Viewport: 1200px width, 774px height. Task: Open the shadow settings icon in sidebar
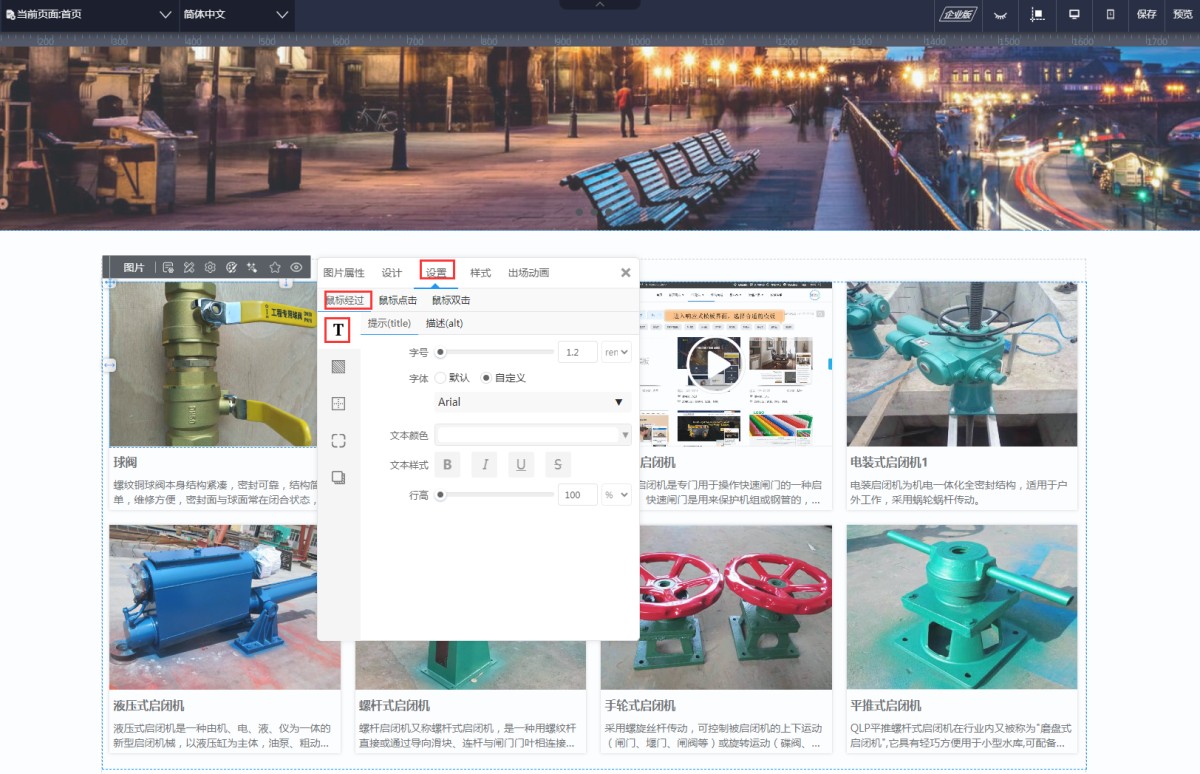pos(338,477)
